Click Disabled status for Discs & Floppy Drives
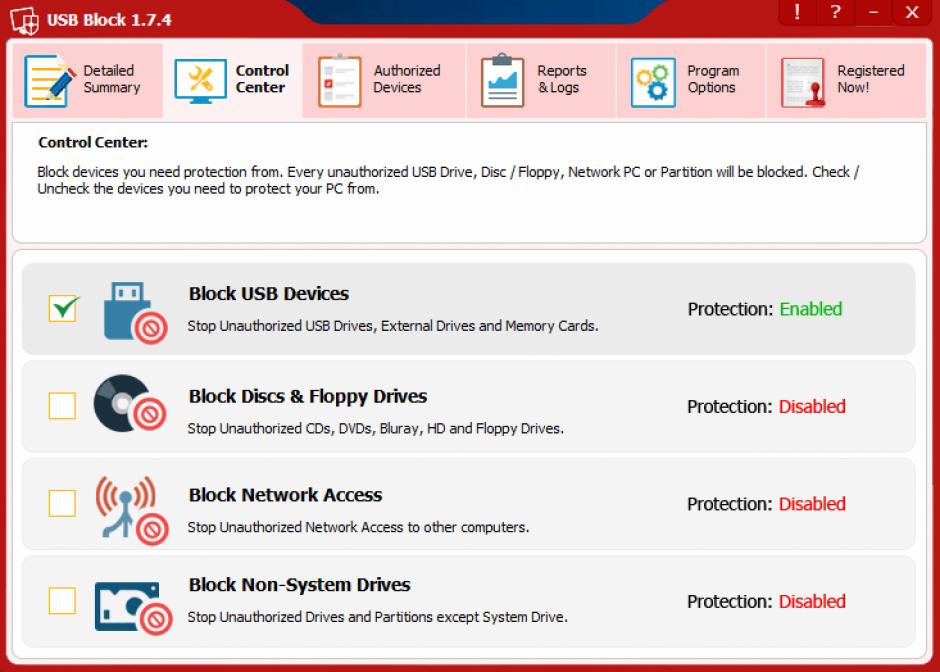 click(x=812, y=407)
